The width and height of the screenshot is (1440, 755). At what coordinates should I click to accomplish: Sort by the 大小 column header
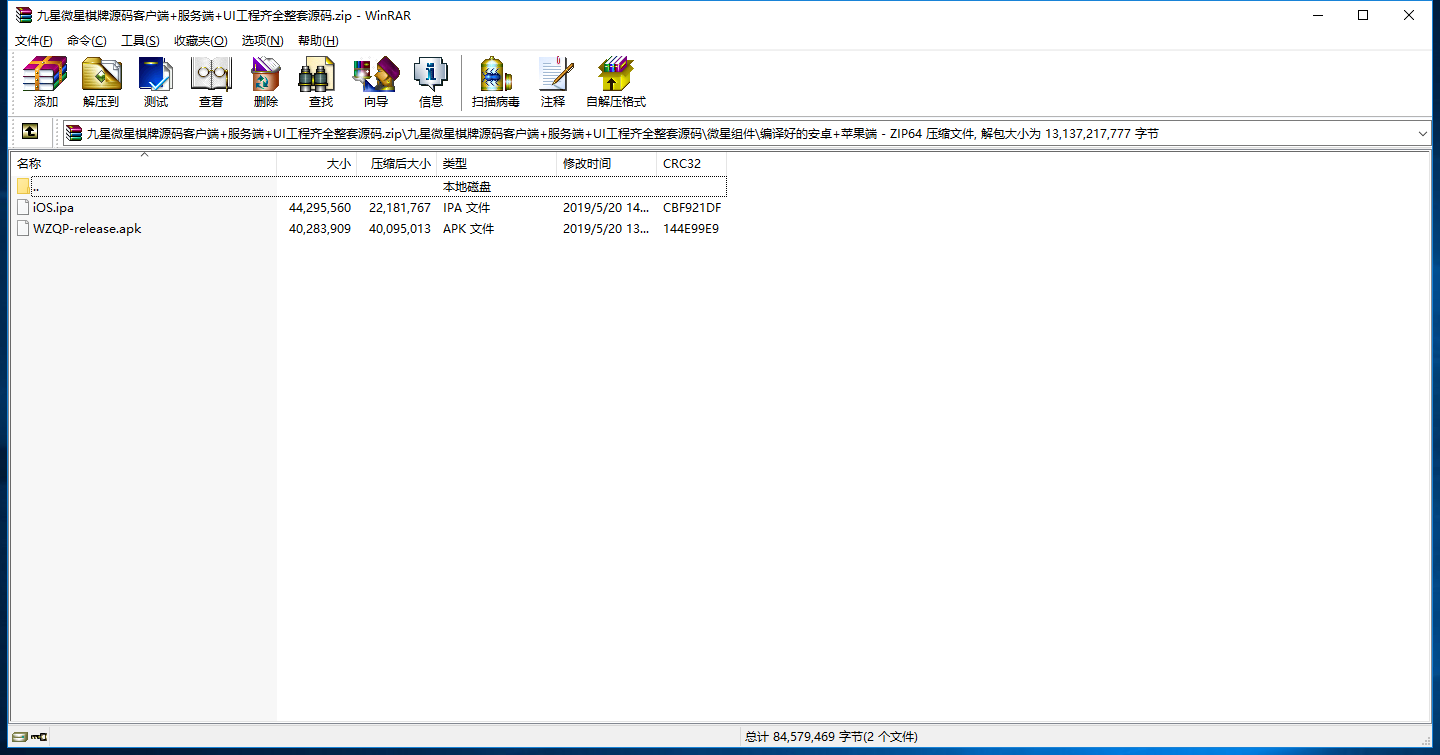point(317,163)
